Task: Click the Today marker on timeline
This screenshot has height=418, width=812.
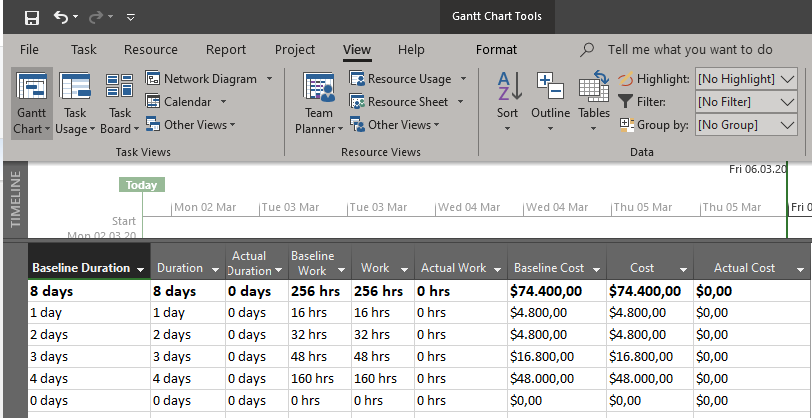Action: tap(141, 185)
